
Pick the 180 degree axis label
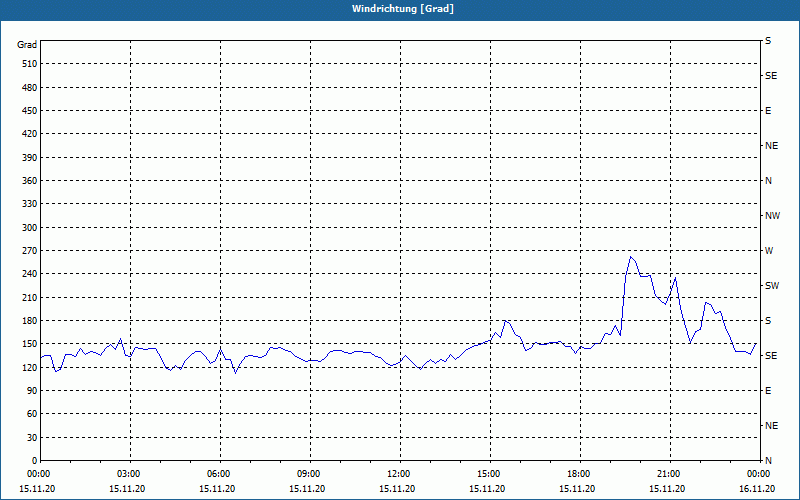pos(30,321)
